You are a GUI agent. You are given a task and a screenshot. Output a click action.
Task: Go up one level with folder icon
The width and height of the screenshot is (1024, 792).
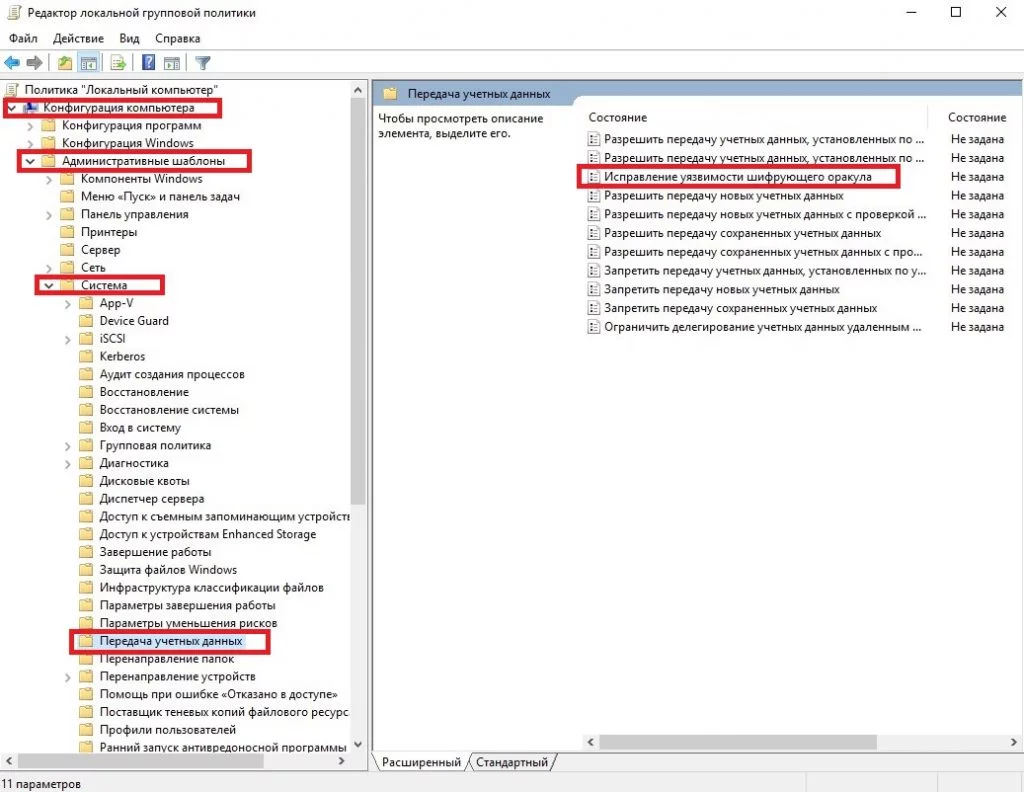(x=65, y=63)
